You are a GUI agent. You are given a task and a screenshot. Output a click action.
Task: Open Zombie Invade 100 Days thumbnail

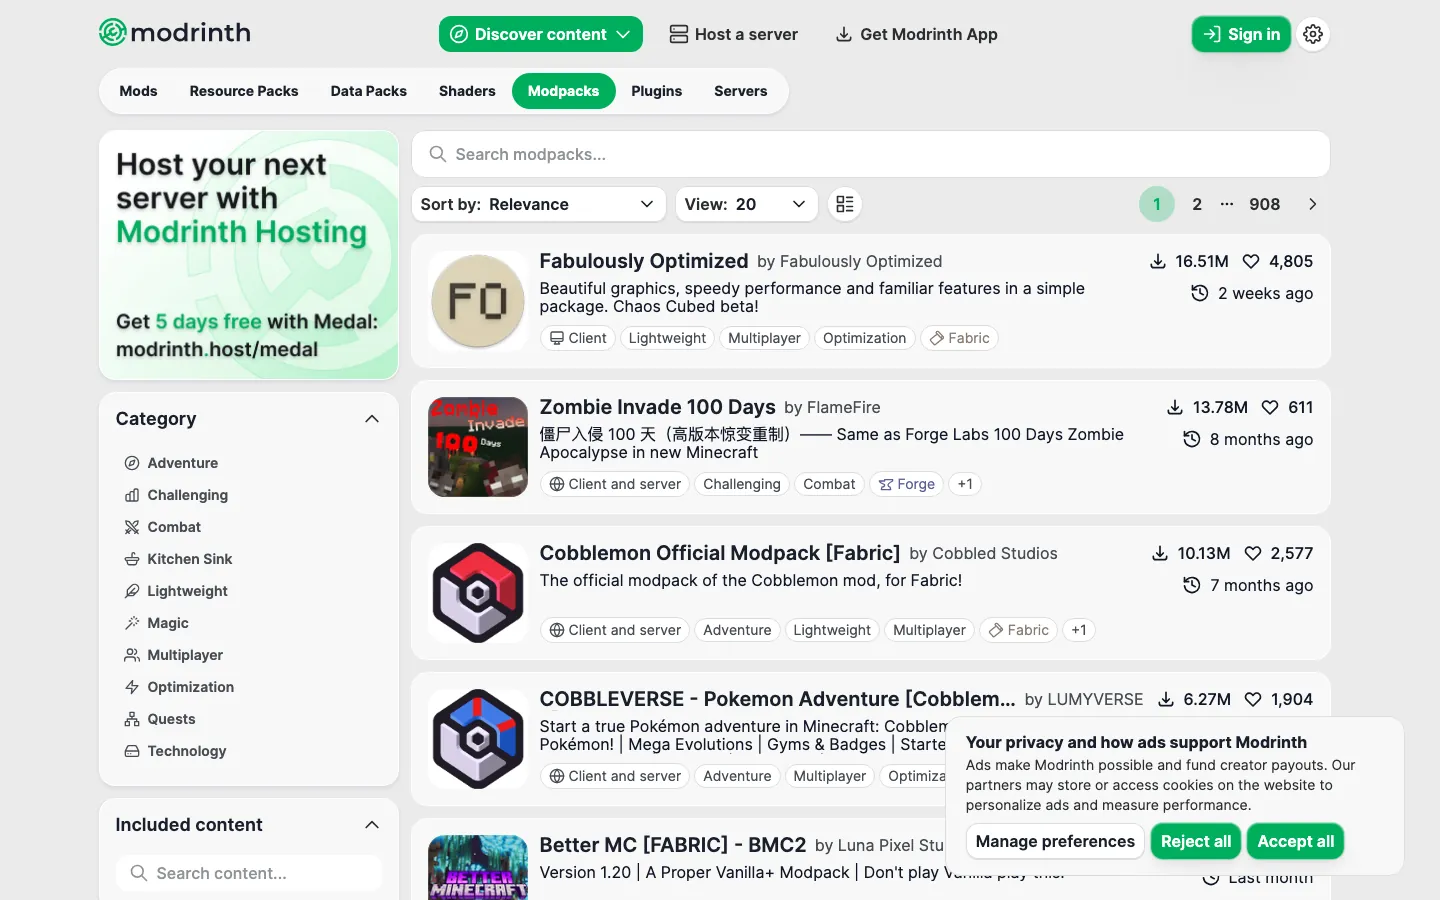[x=478, y=447]
